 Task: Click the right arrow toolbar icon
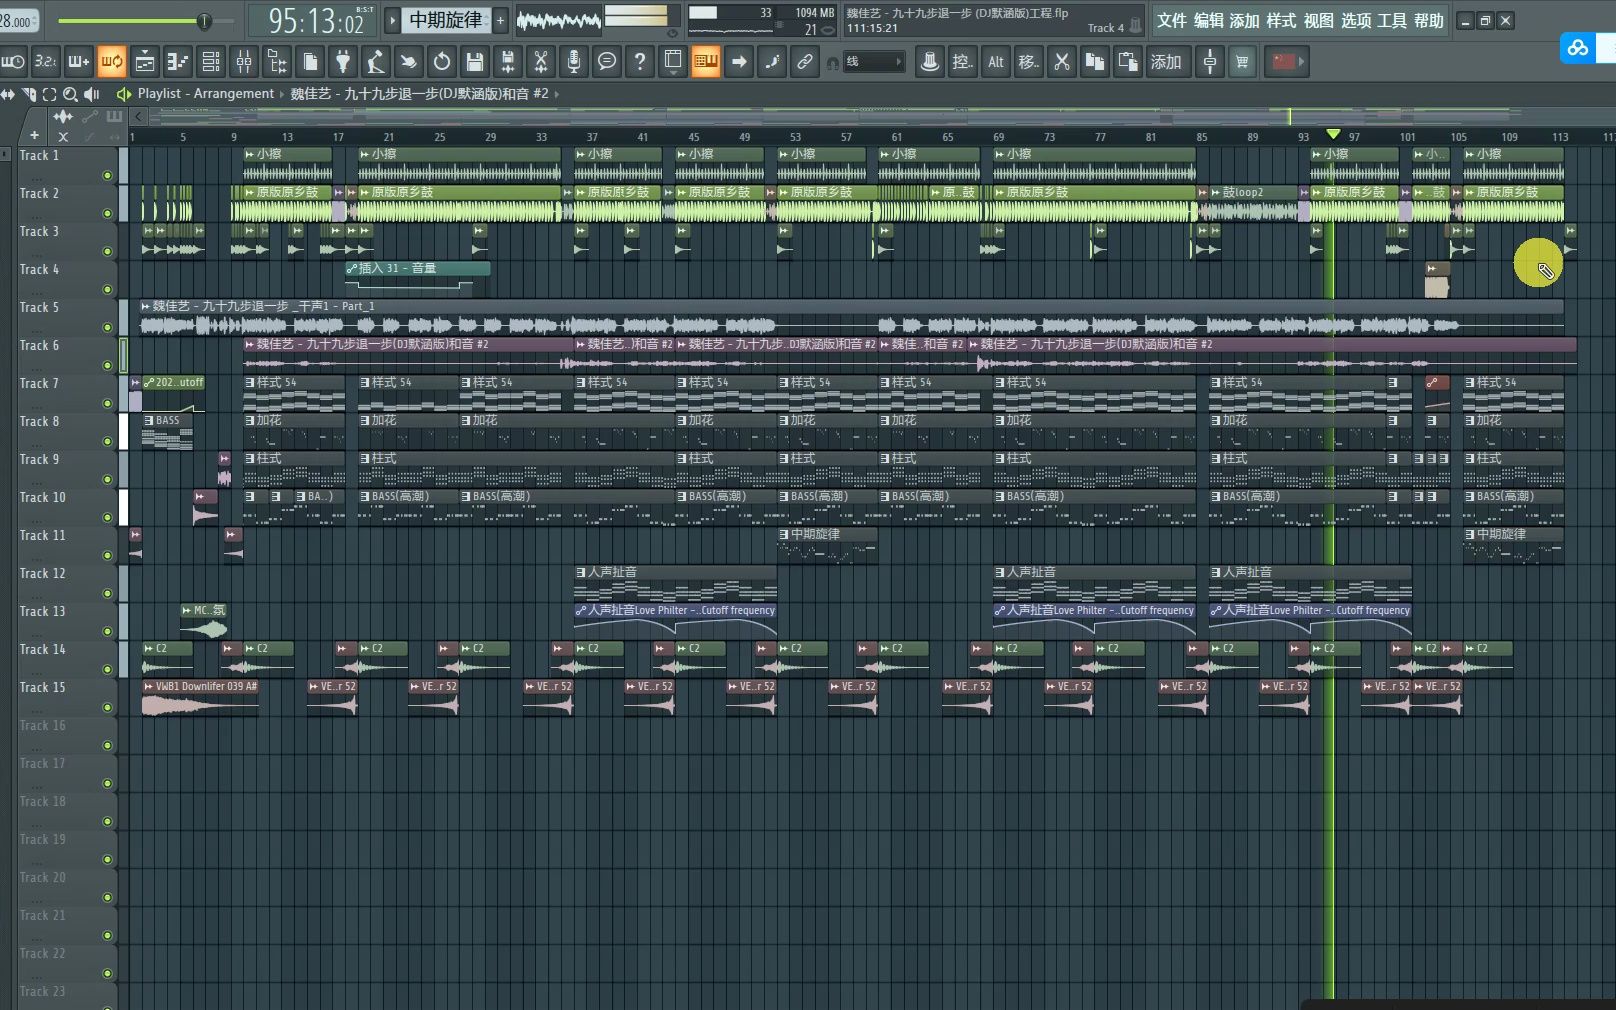click(x=739, y=62)
